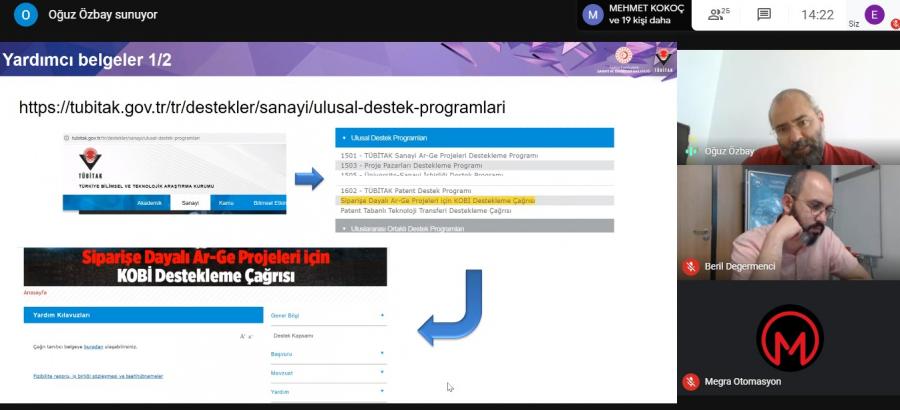Open the chat messages panel
Screen dimensions: 900x410
coord(764,14)
